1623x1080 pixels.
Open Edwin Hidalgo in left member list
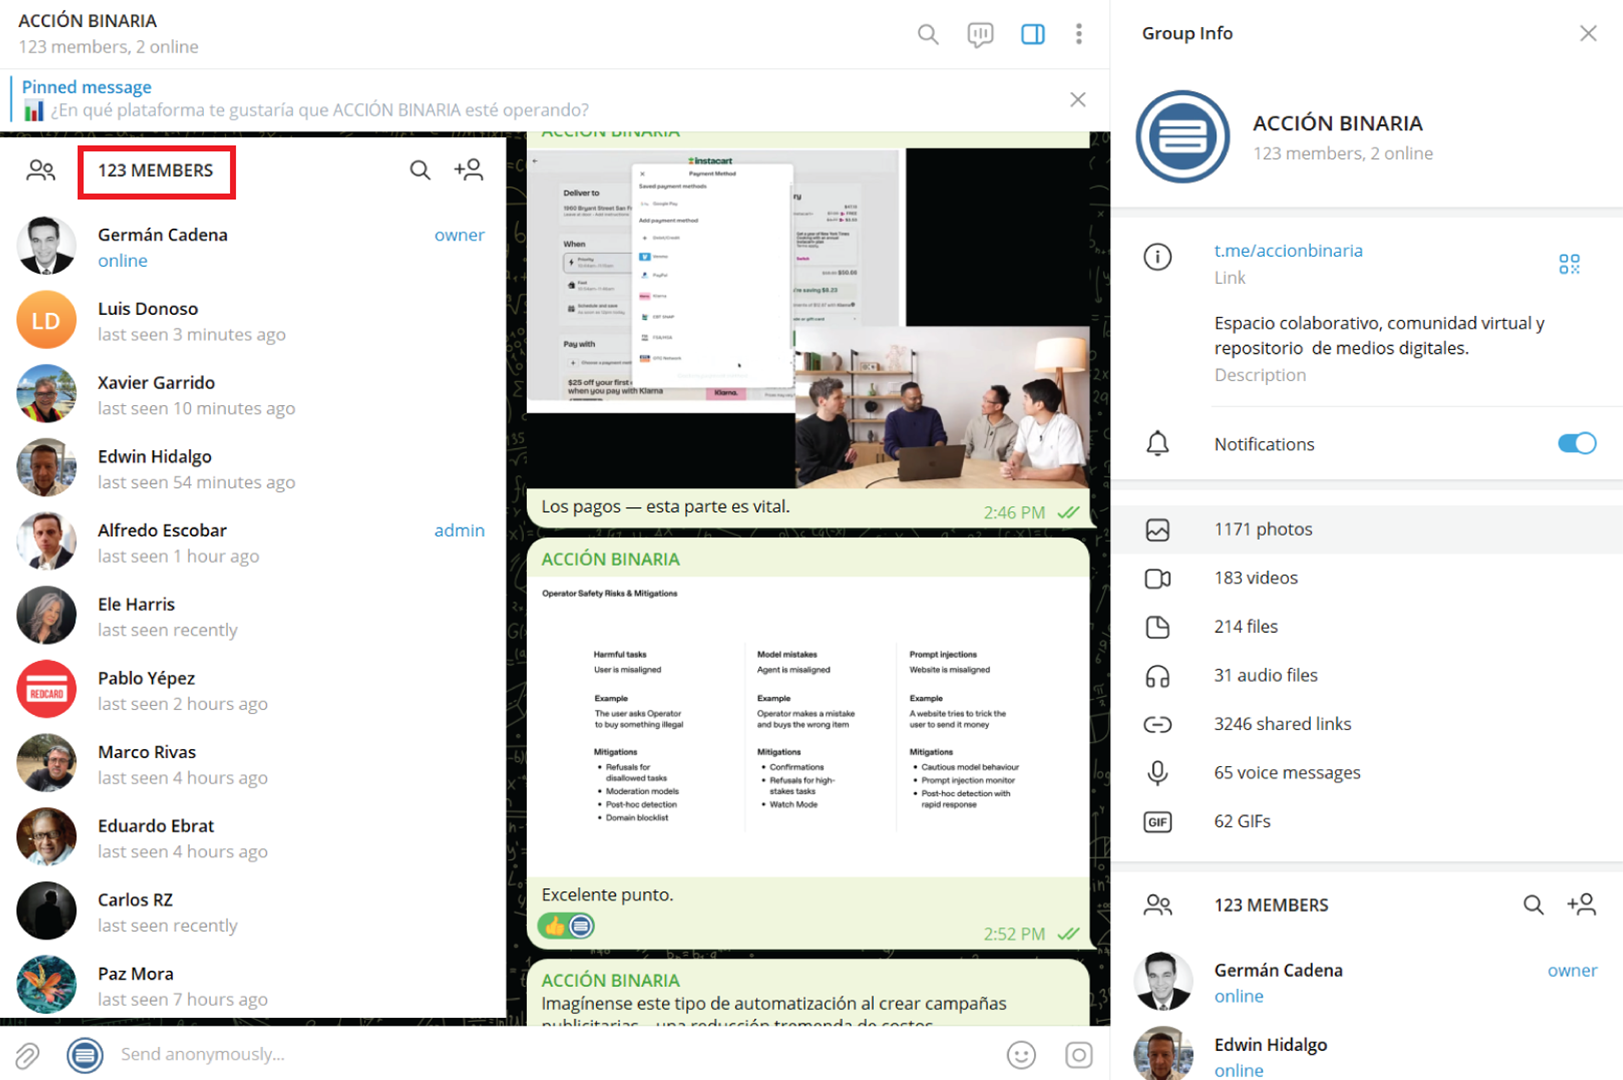[251, 468]
